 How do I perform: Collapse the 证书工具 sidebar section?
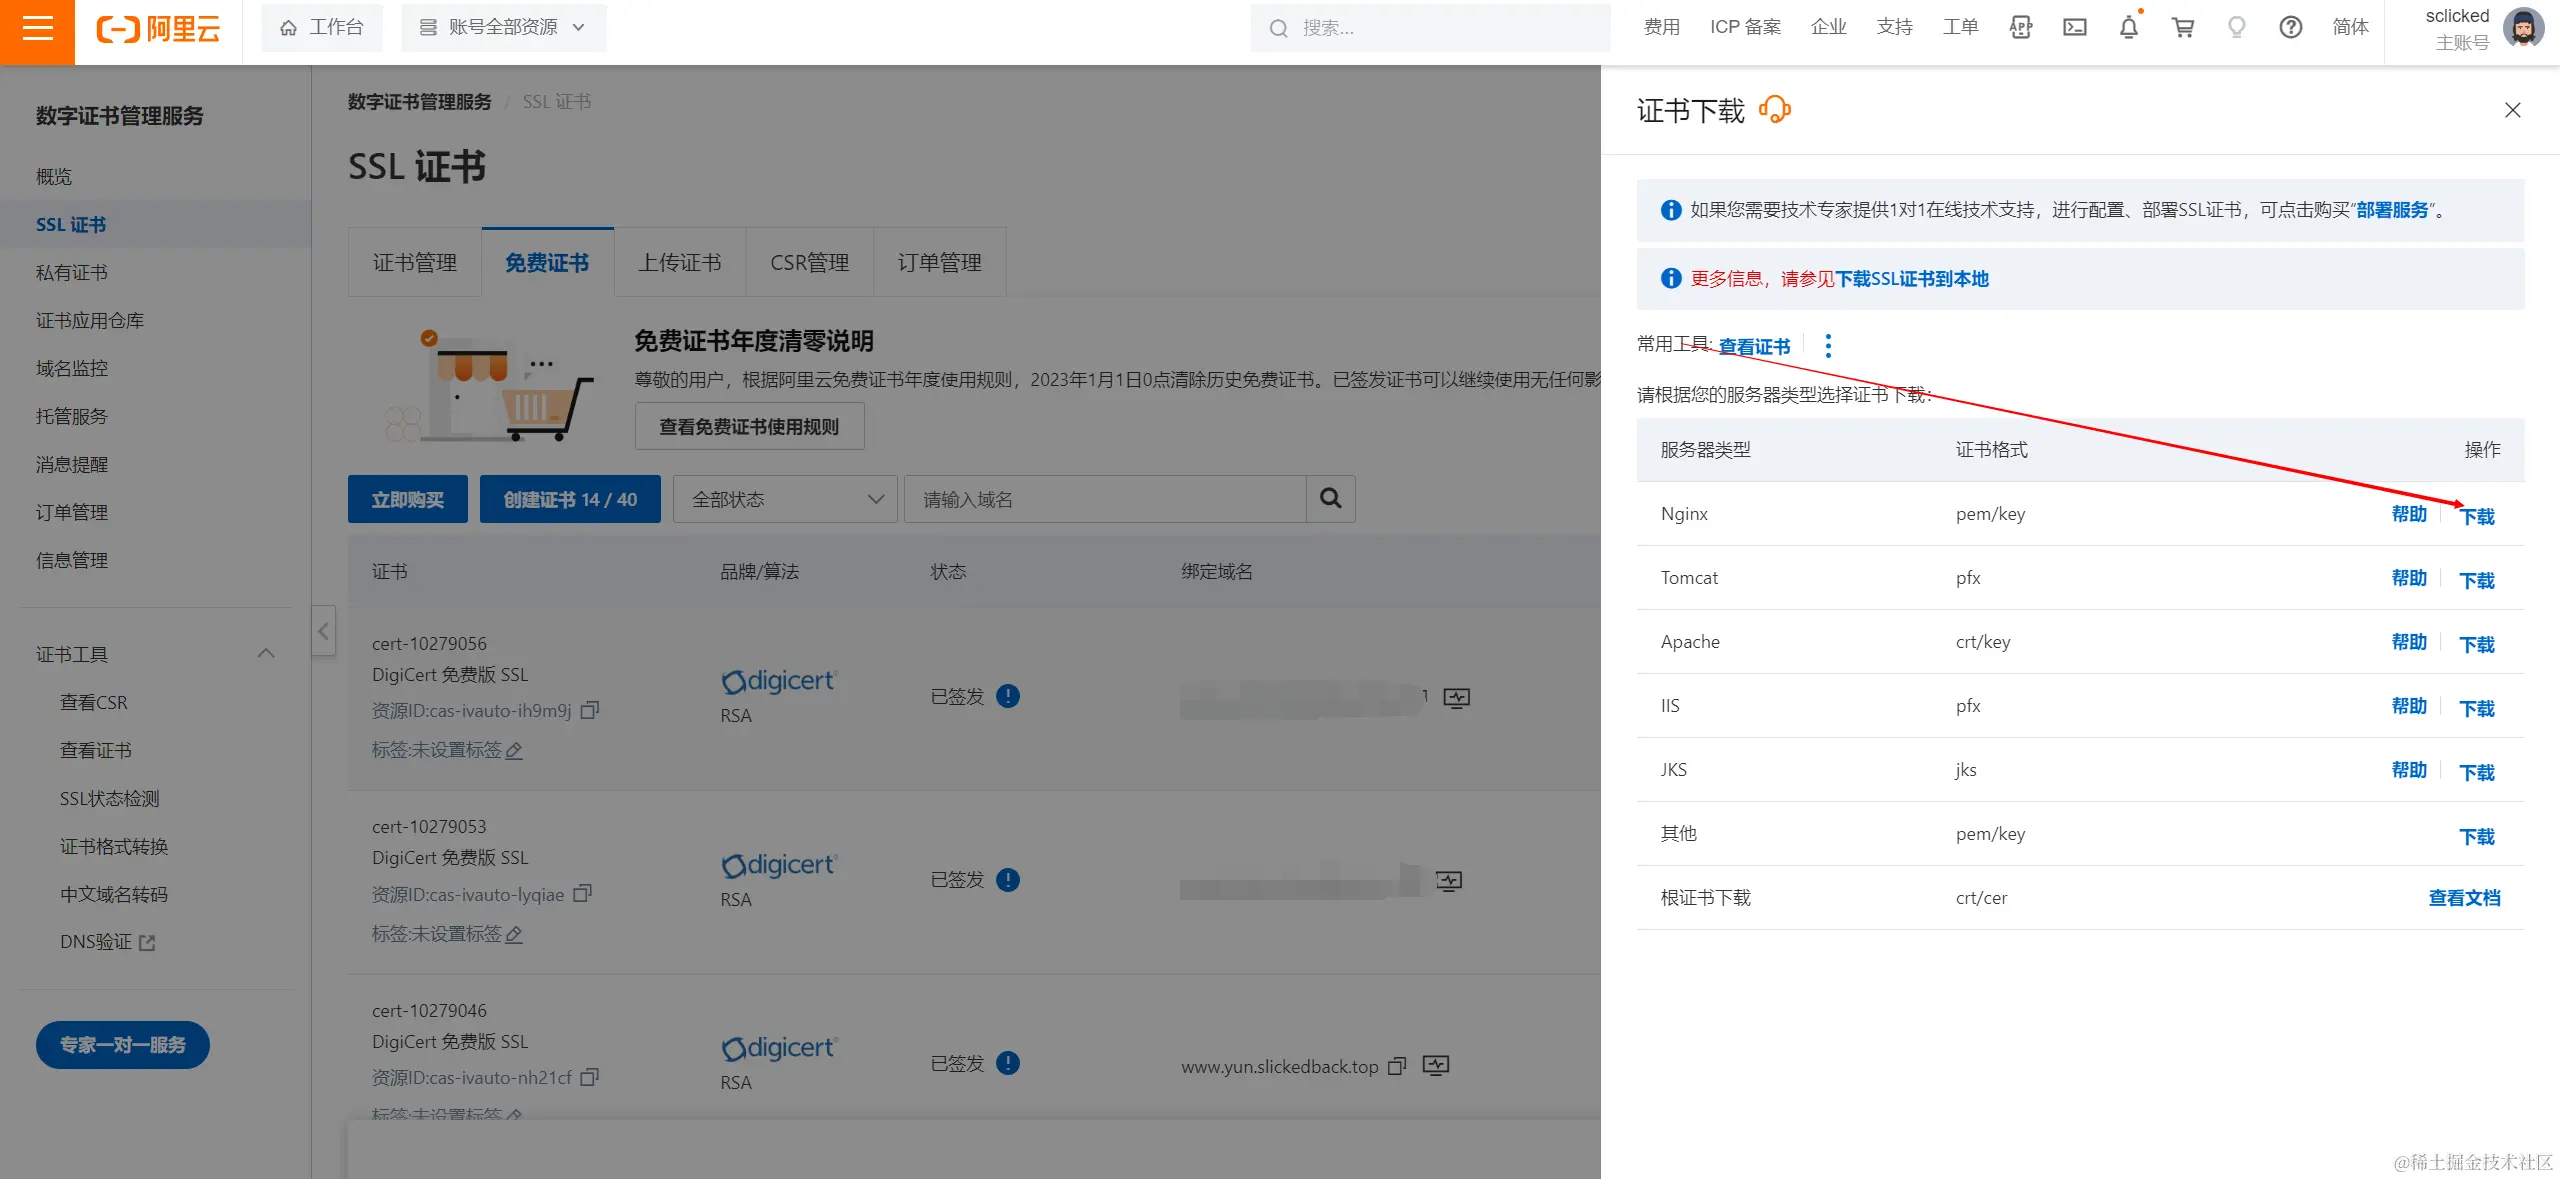266,654
